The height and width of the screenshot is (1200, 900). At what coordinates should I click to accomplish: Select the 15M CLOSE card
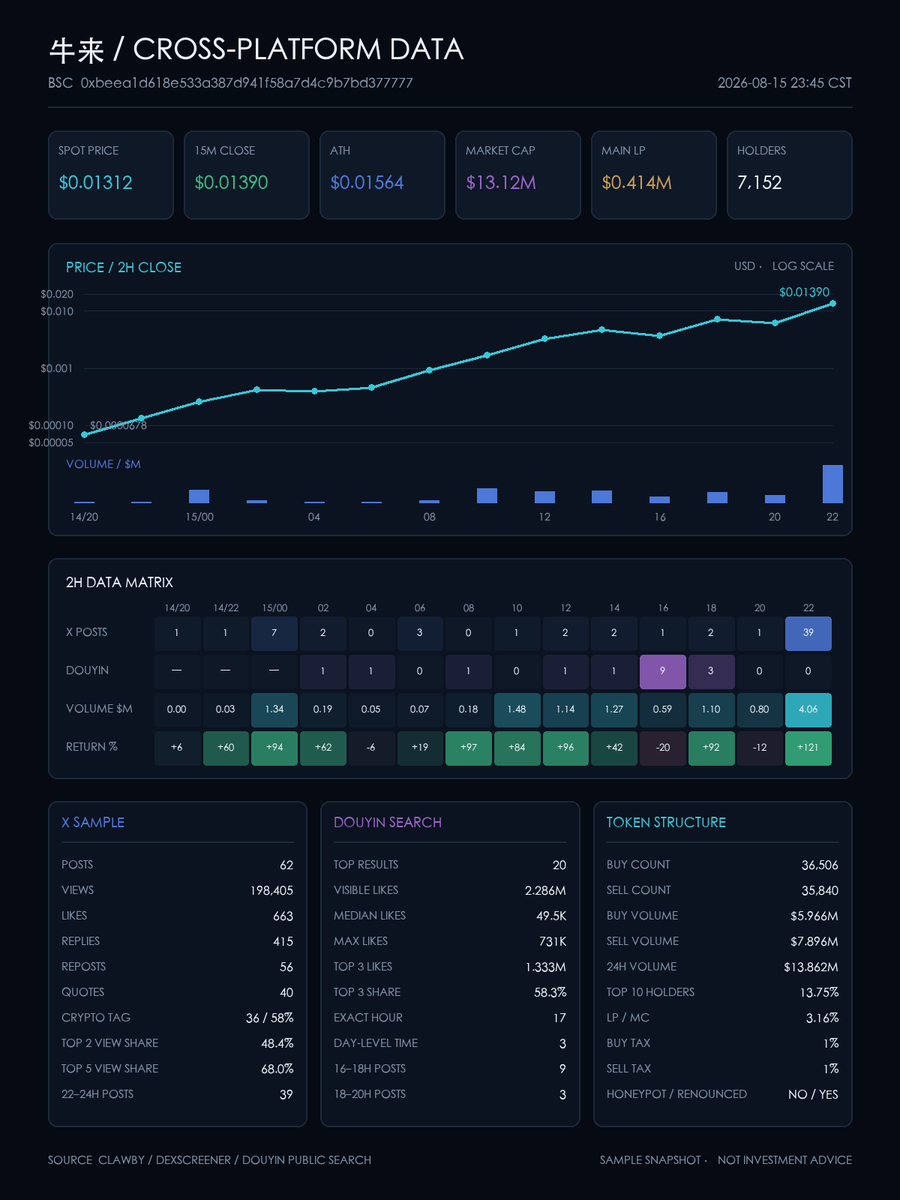coord(246,175)
